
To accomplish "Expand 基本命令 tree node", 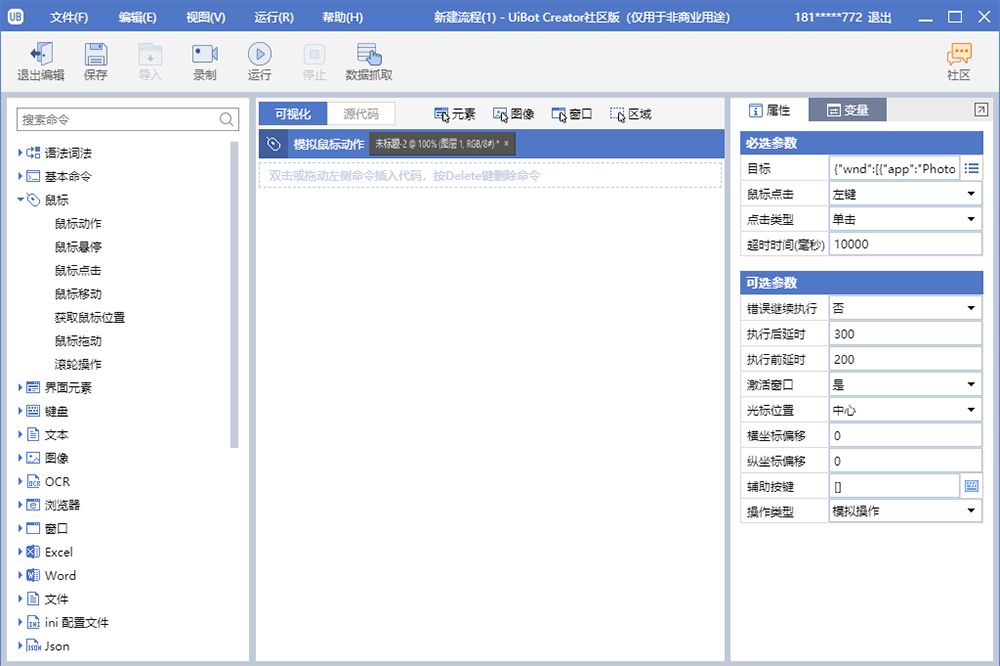I will point(20,176).
